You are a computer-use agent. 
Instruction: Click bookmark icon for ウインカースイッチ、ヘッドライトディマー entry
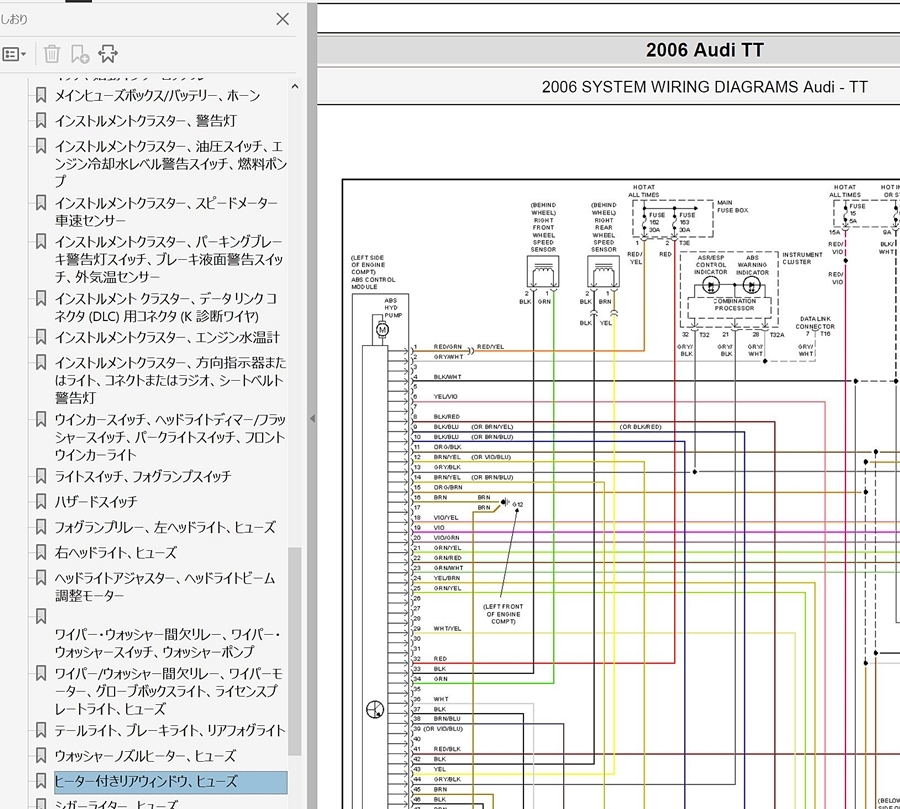pyautogui.click(x=41, y=420)
